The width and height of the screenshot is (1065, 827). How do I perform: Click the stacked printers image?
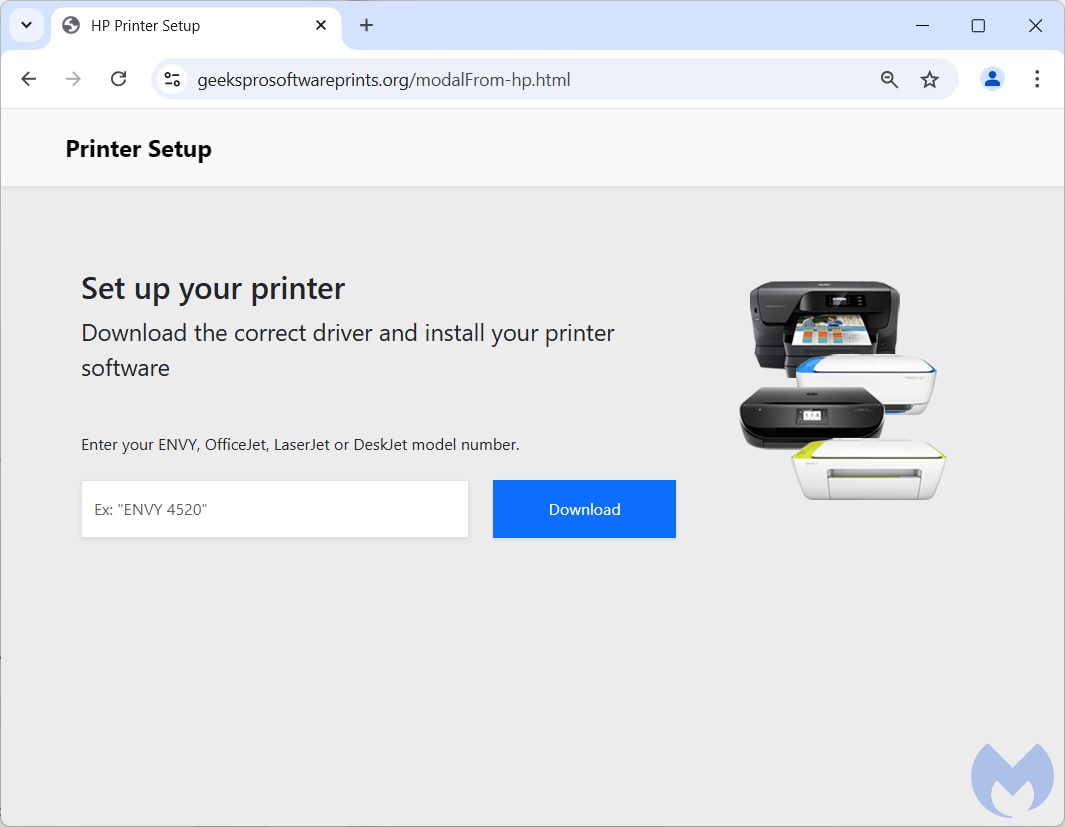coord(843,391)
